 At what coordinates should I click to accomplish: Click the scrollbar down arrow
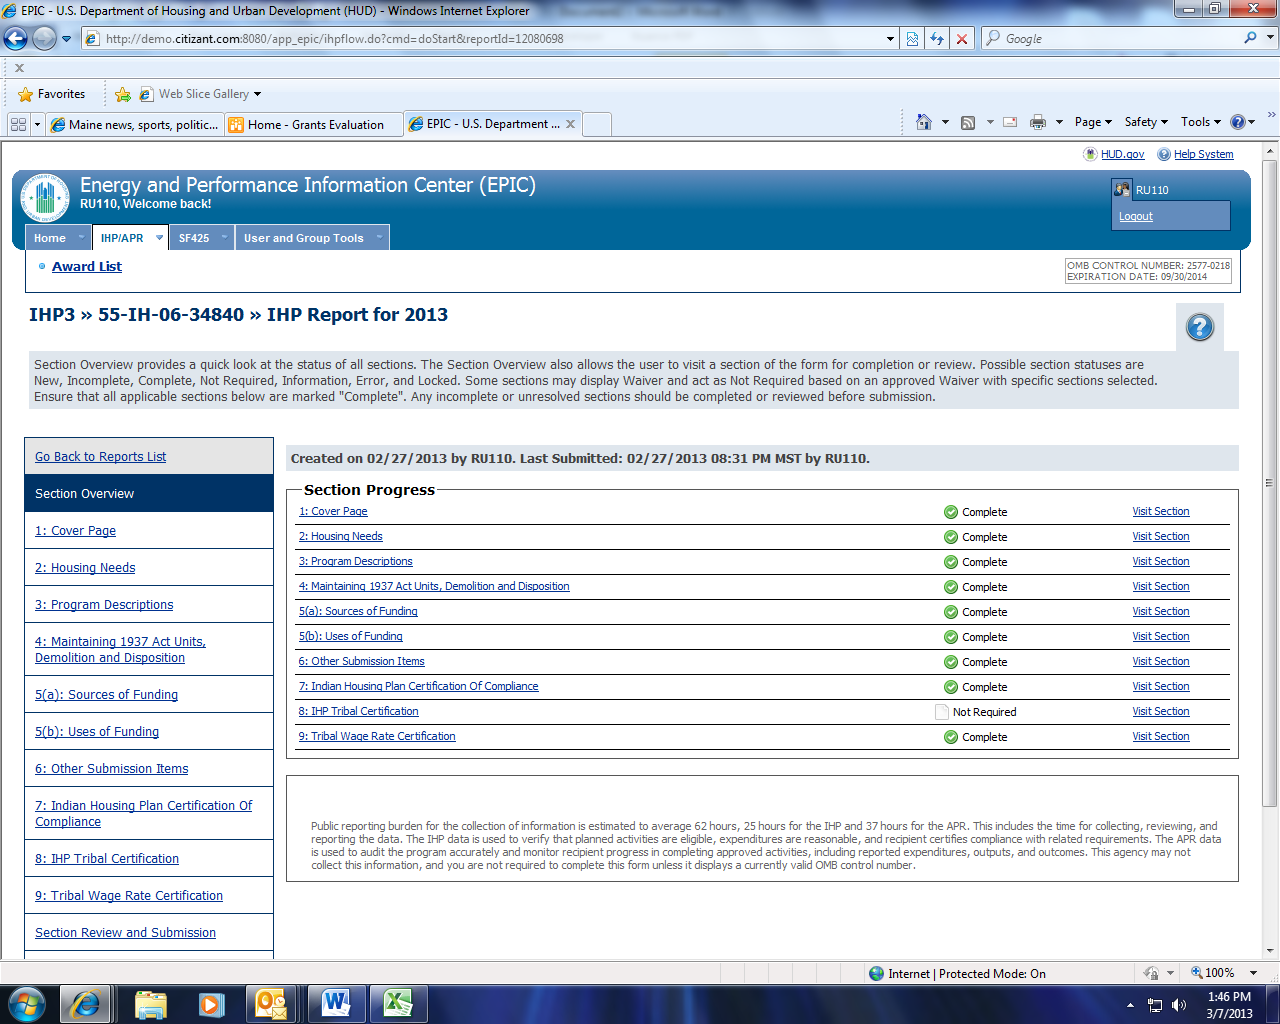(1270, 950)
